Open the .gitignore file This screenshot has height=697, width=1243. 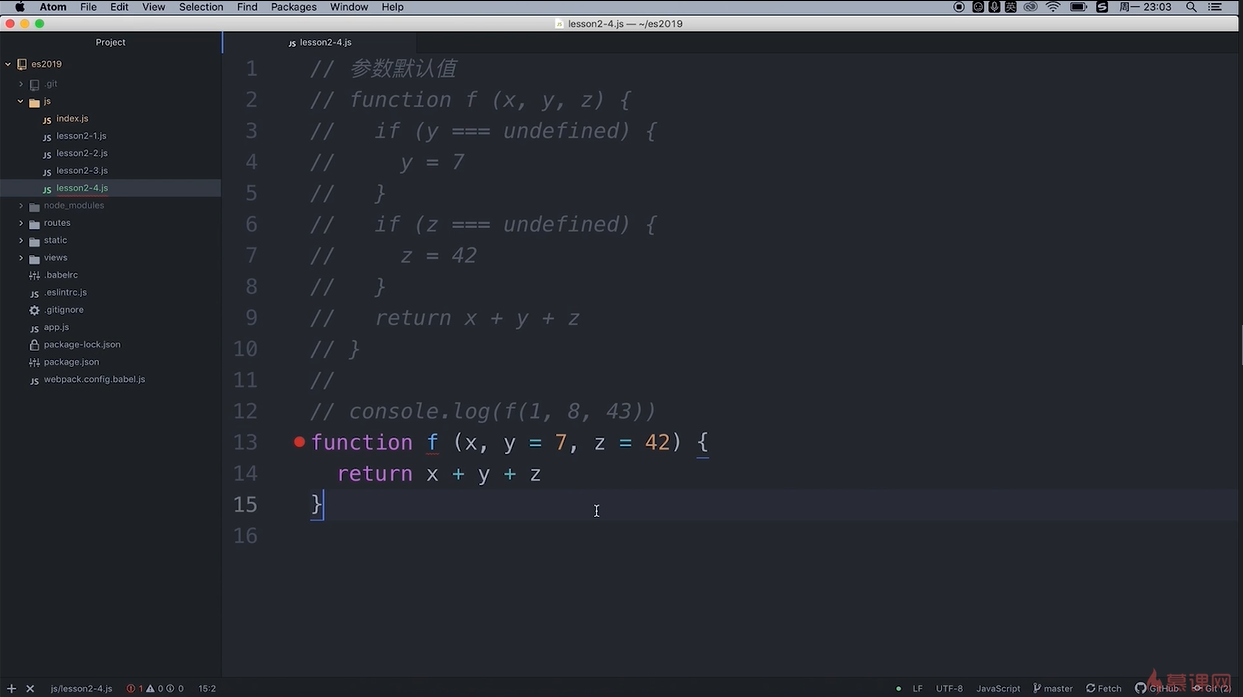click(64, 310)
